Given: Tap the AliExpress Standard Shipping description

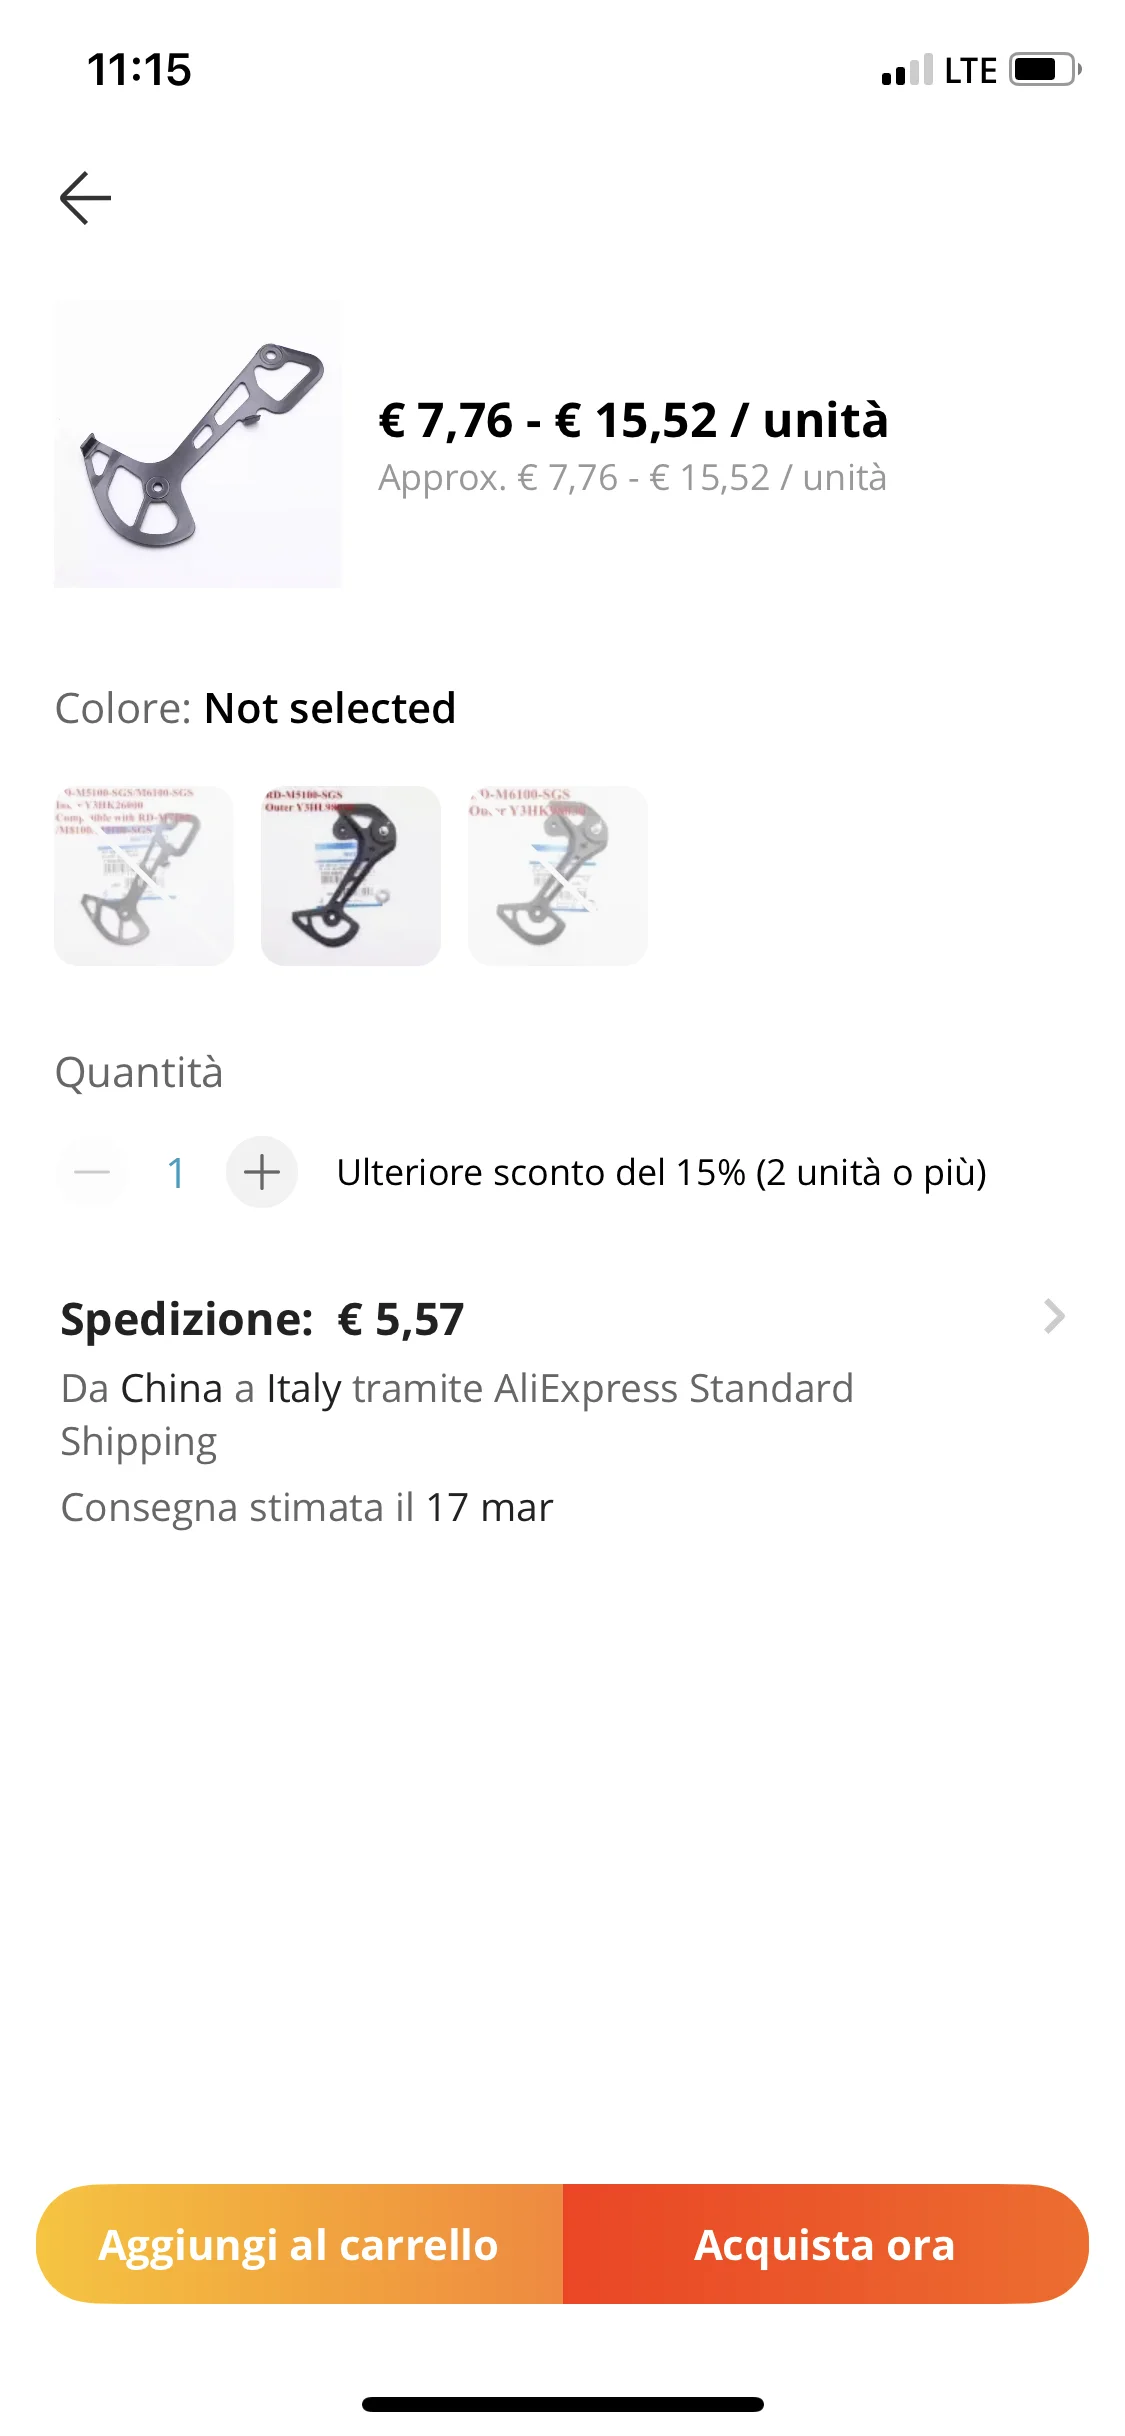Looking at the screenshot, I should tap(457, 1414).
